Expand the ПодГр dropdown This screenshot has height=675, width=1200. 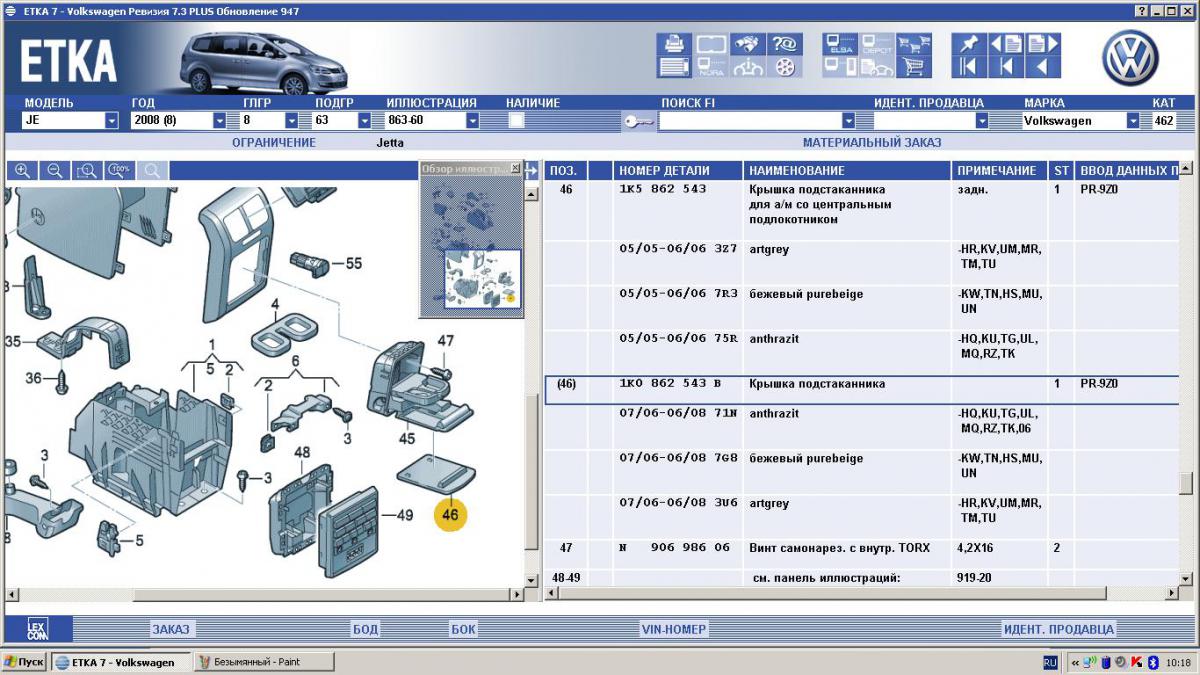coord(364,120)
